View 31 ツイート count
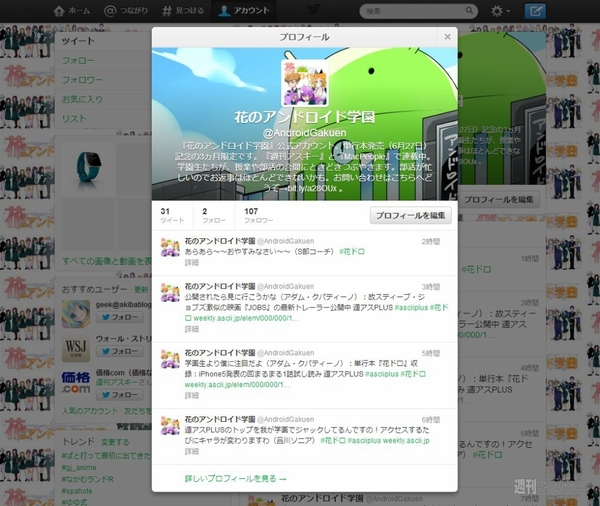This screenshot has height=506, width=600. coord(172,215)
